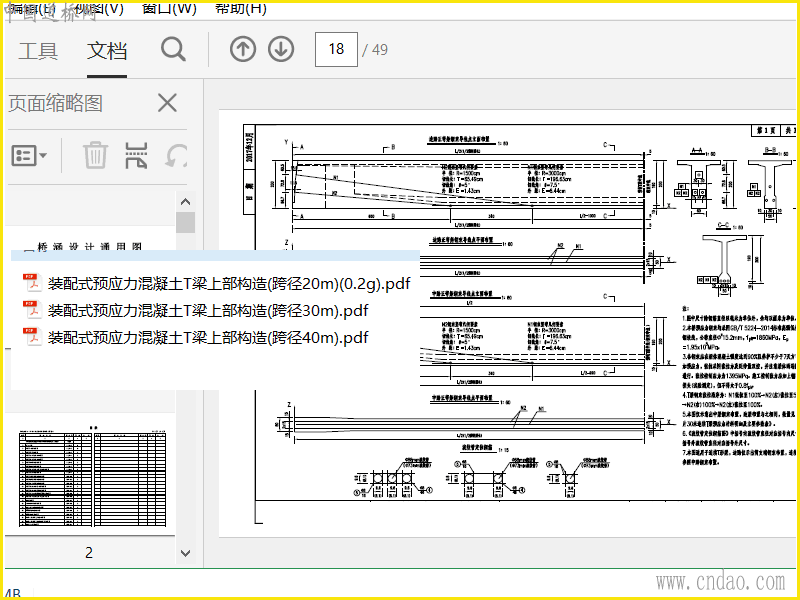Screen dimensions: 800x600
Task: Click the delete page trash icon
Action: [95, 155]
